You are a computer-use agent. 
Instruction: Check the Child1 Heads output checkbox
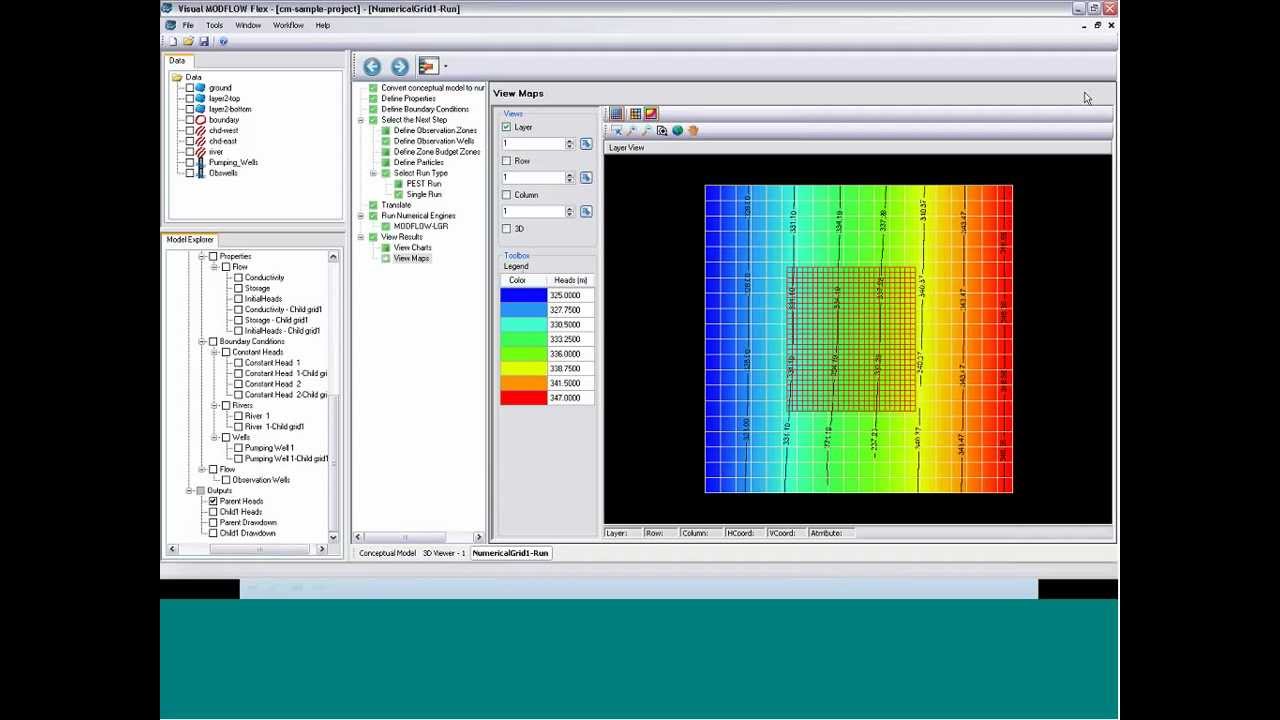click(x=213, y=512)
